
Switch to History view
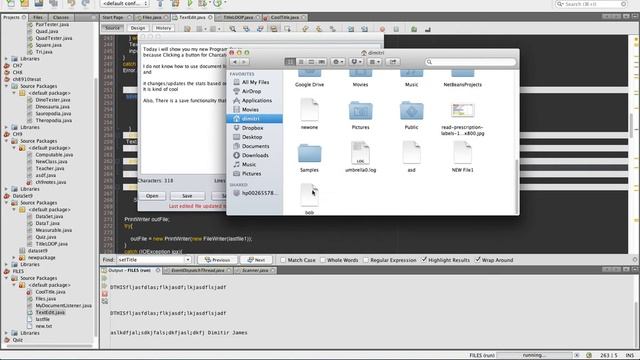coord(163,28)
